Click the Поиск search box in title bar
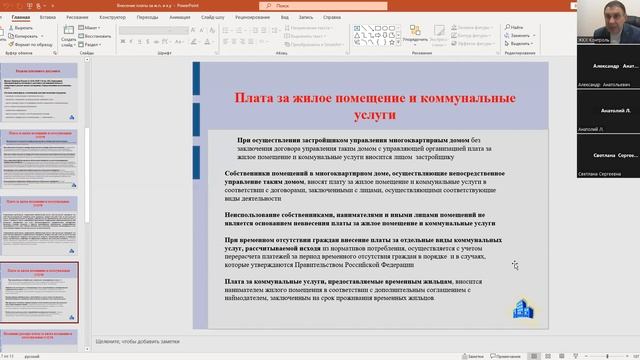The height and width of the screenshot is (360, 640). 323,6
